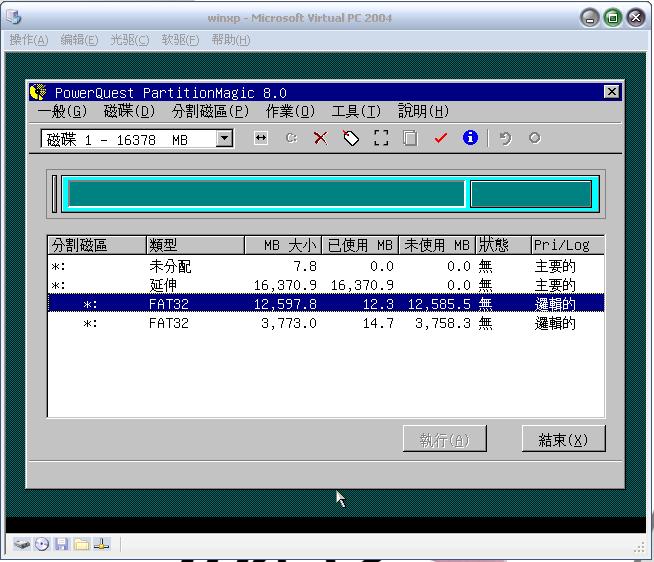Click the red checkmark check partition icon
654x562 pixels.
point(440,138)
